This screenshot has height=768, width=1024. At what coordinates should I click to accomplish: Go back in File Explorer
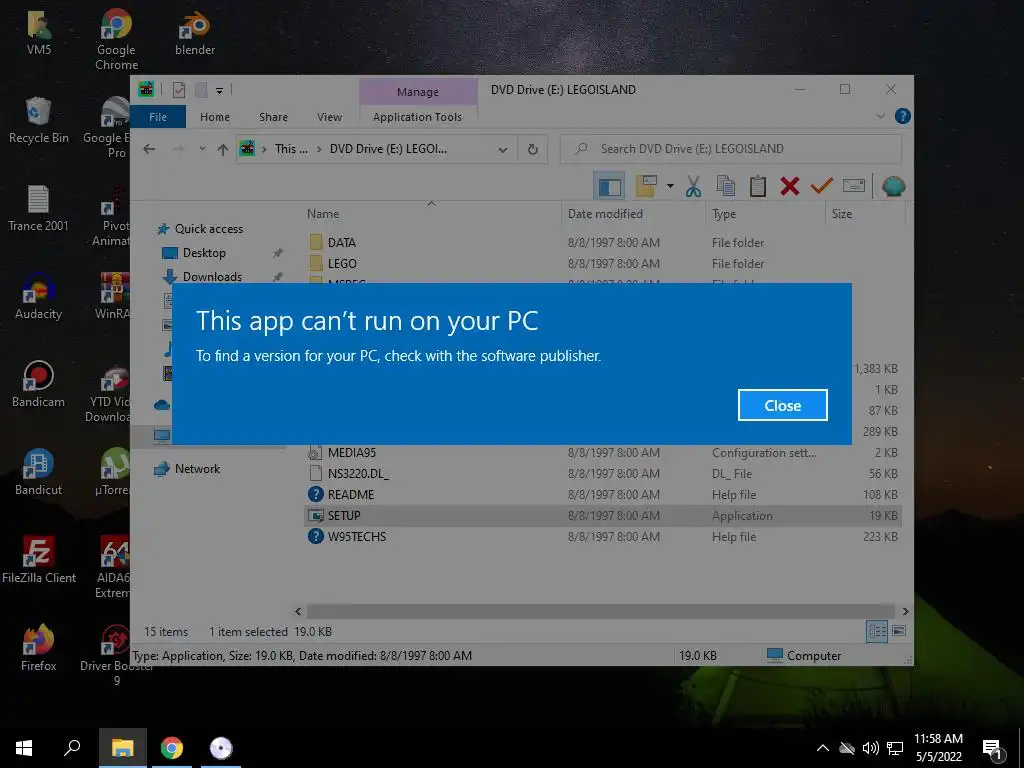pos(149,149)
